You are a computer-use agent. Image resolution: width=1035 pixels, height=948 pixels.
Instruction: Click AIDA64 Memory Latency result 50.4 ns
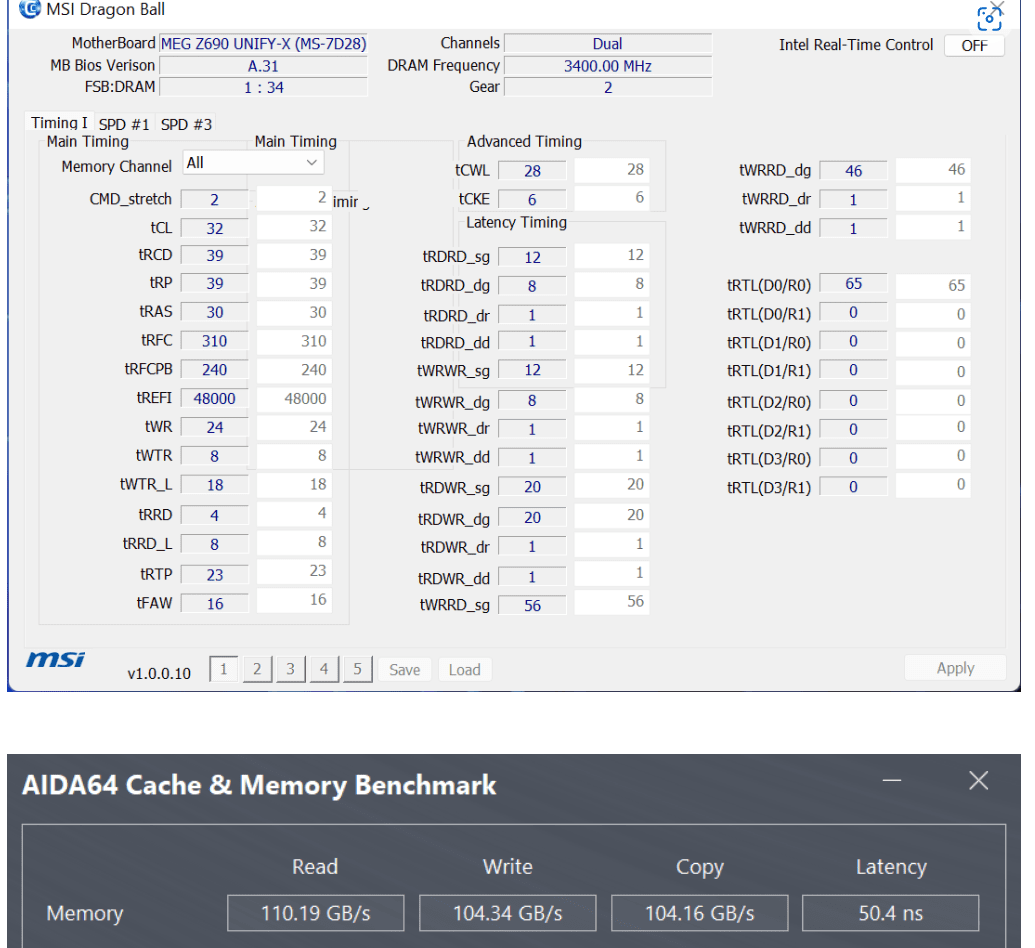890,913
